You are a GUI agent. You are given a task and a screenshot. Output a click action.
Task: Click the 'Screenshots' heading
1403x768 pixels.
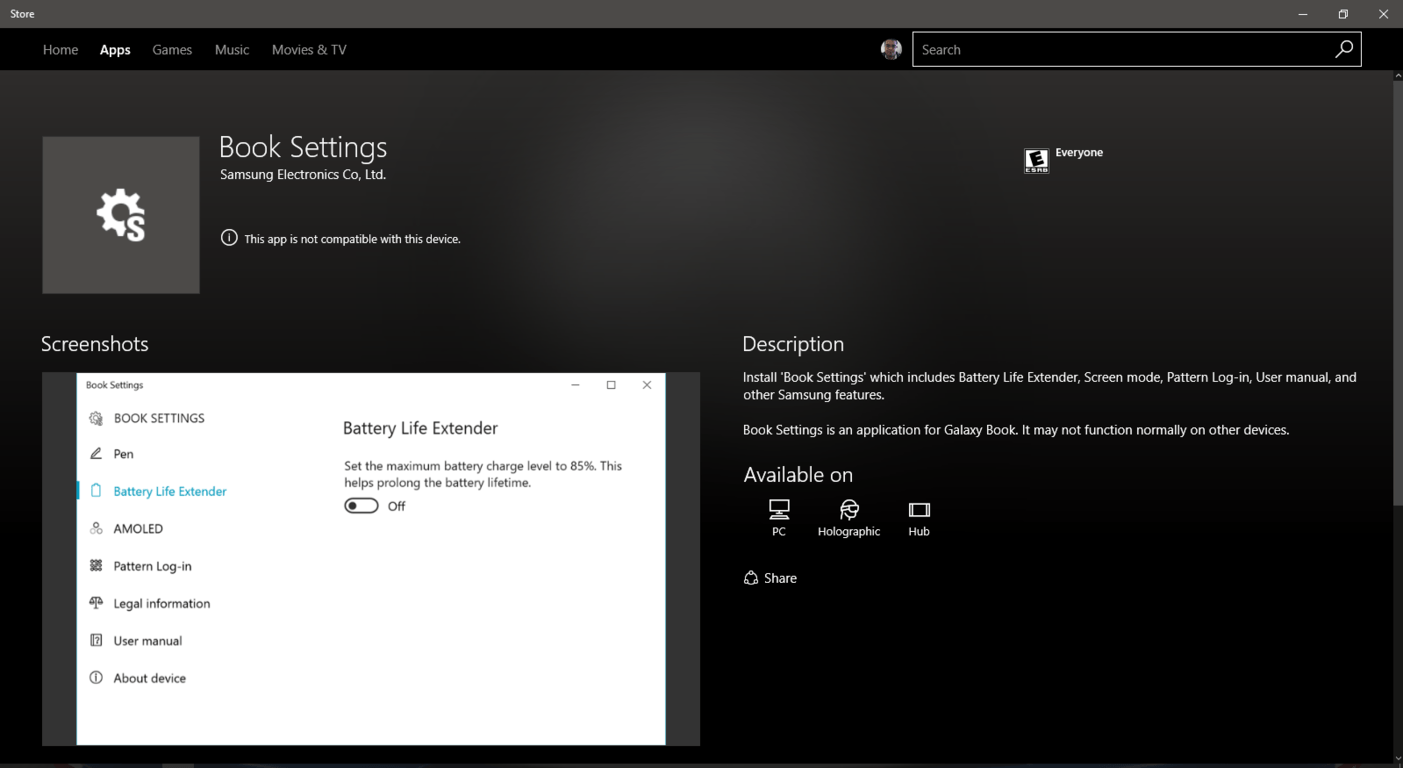95,344
